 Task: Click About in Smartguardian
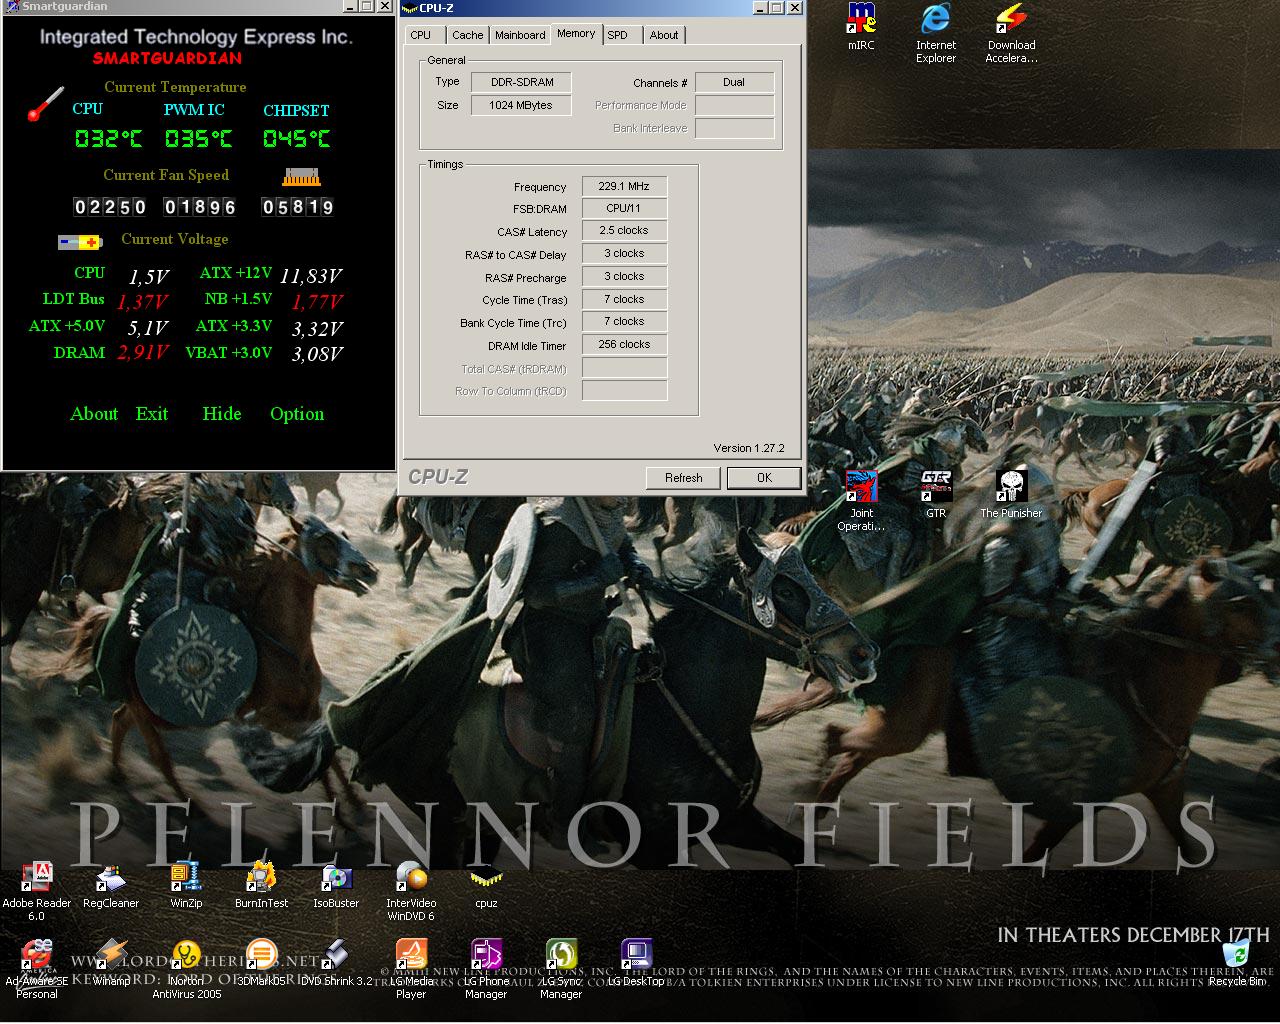click(94, 414)
